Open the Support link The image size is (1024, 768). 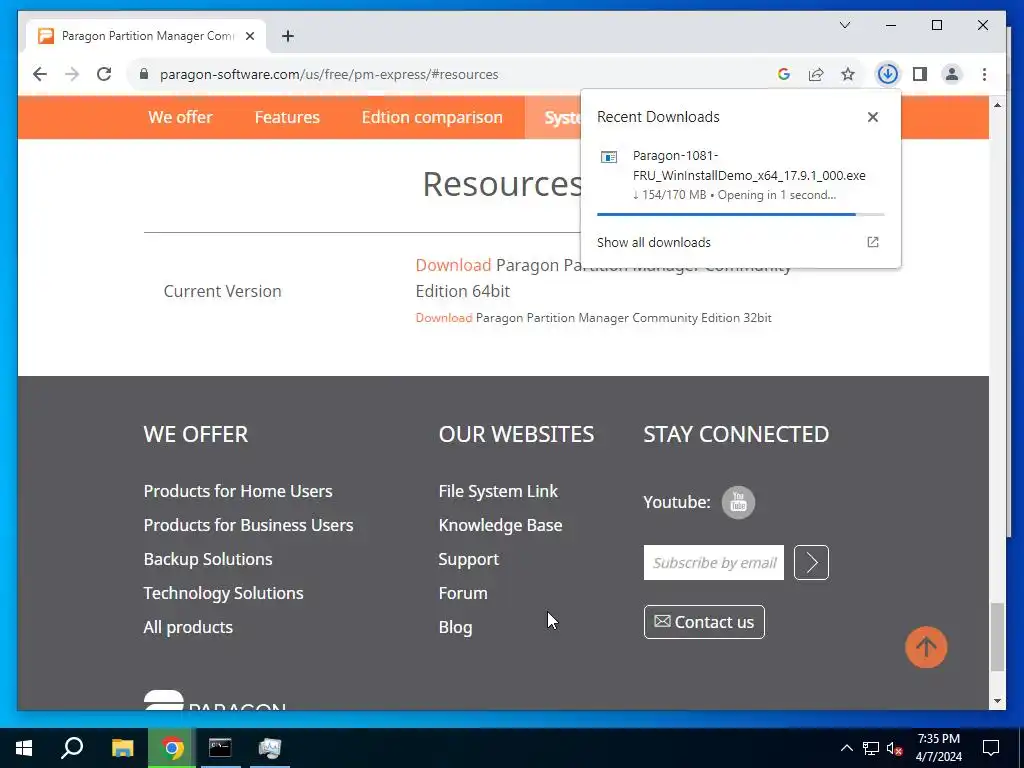coord(469,559)
